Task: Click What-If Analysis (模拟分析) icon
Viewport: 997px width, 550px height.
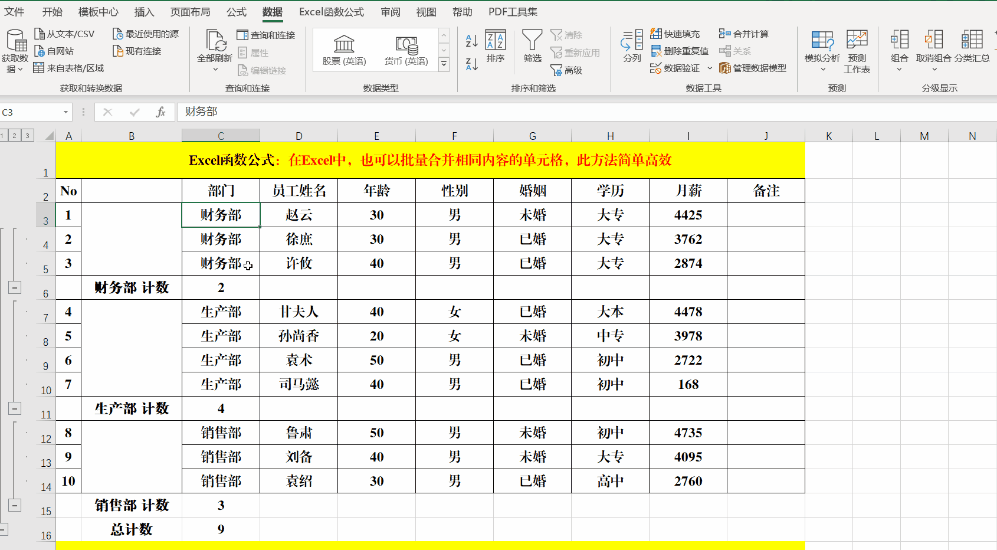Action: click(822, 40)
